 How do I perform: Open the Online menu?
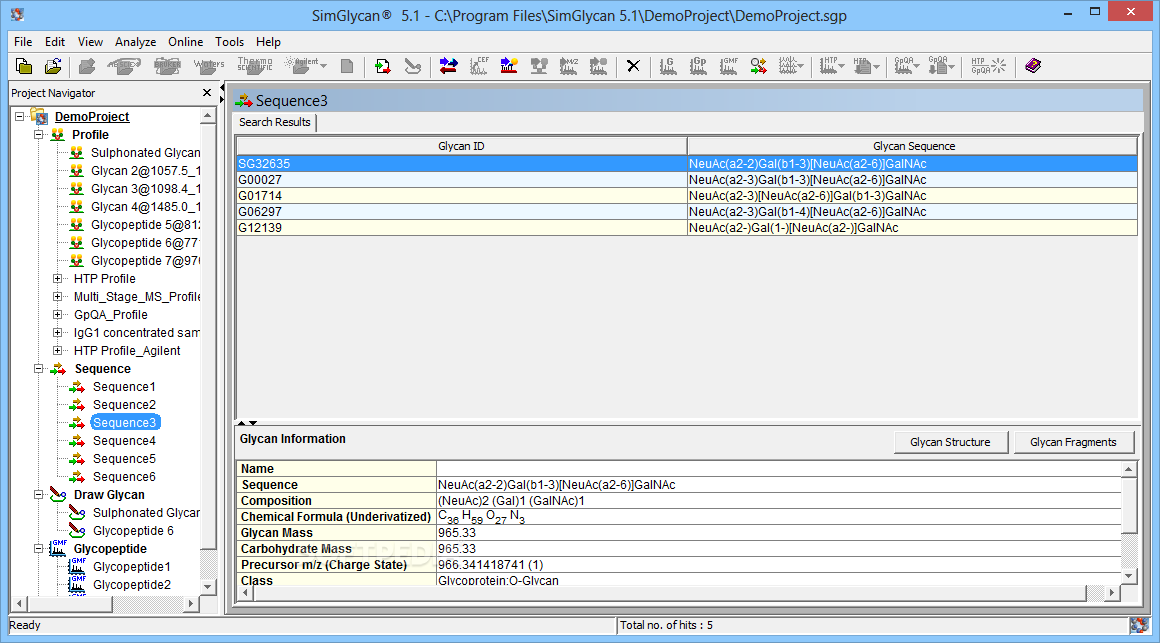[x=185, y=42]
